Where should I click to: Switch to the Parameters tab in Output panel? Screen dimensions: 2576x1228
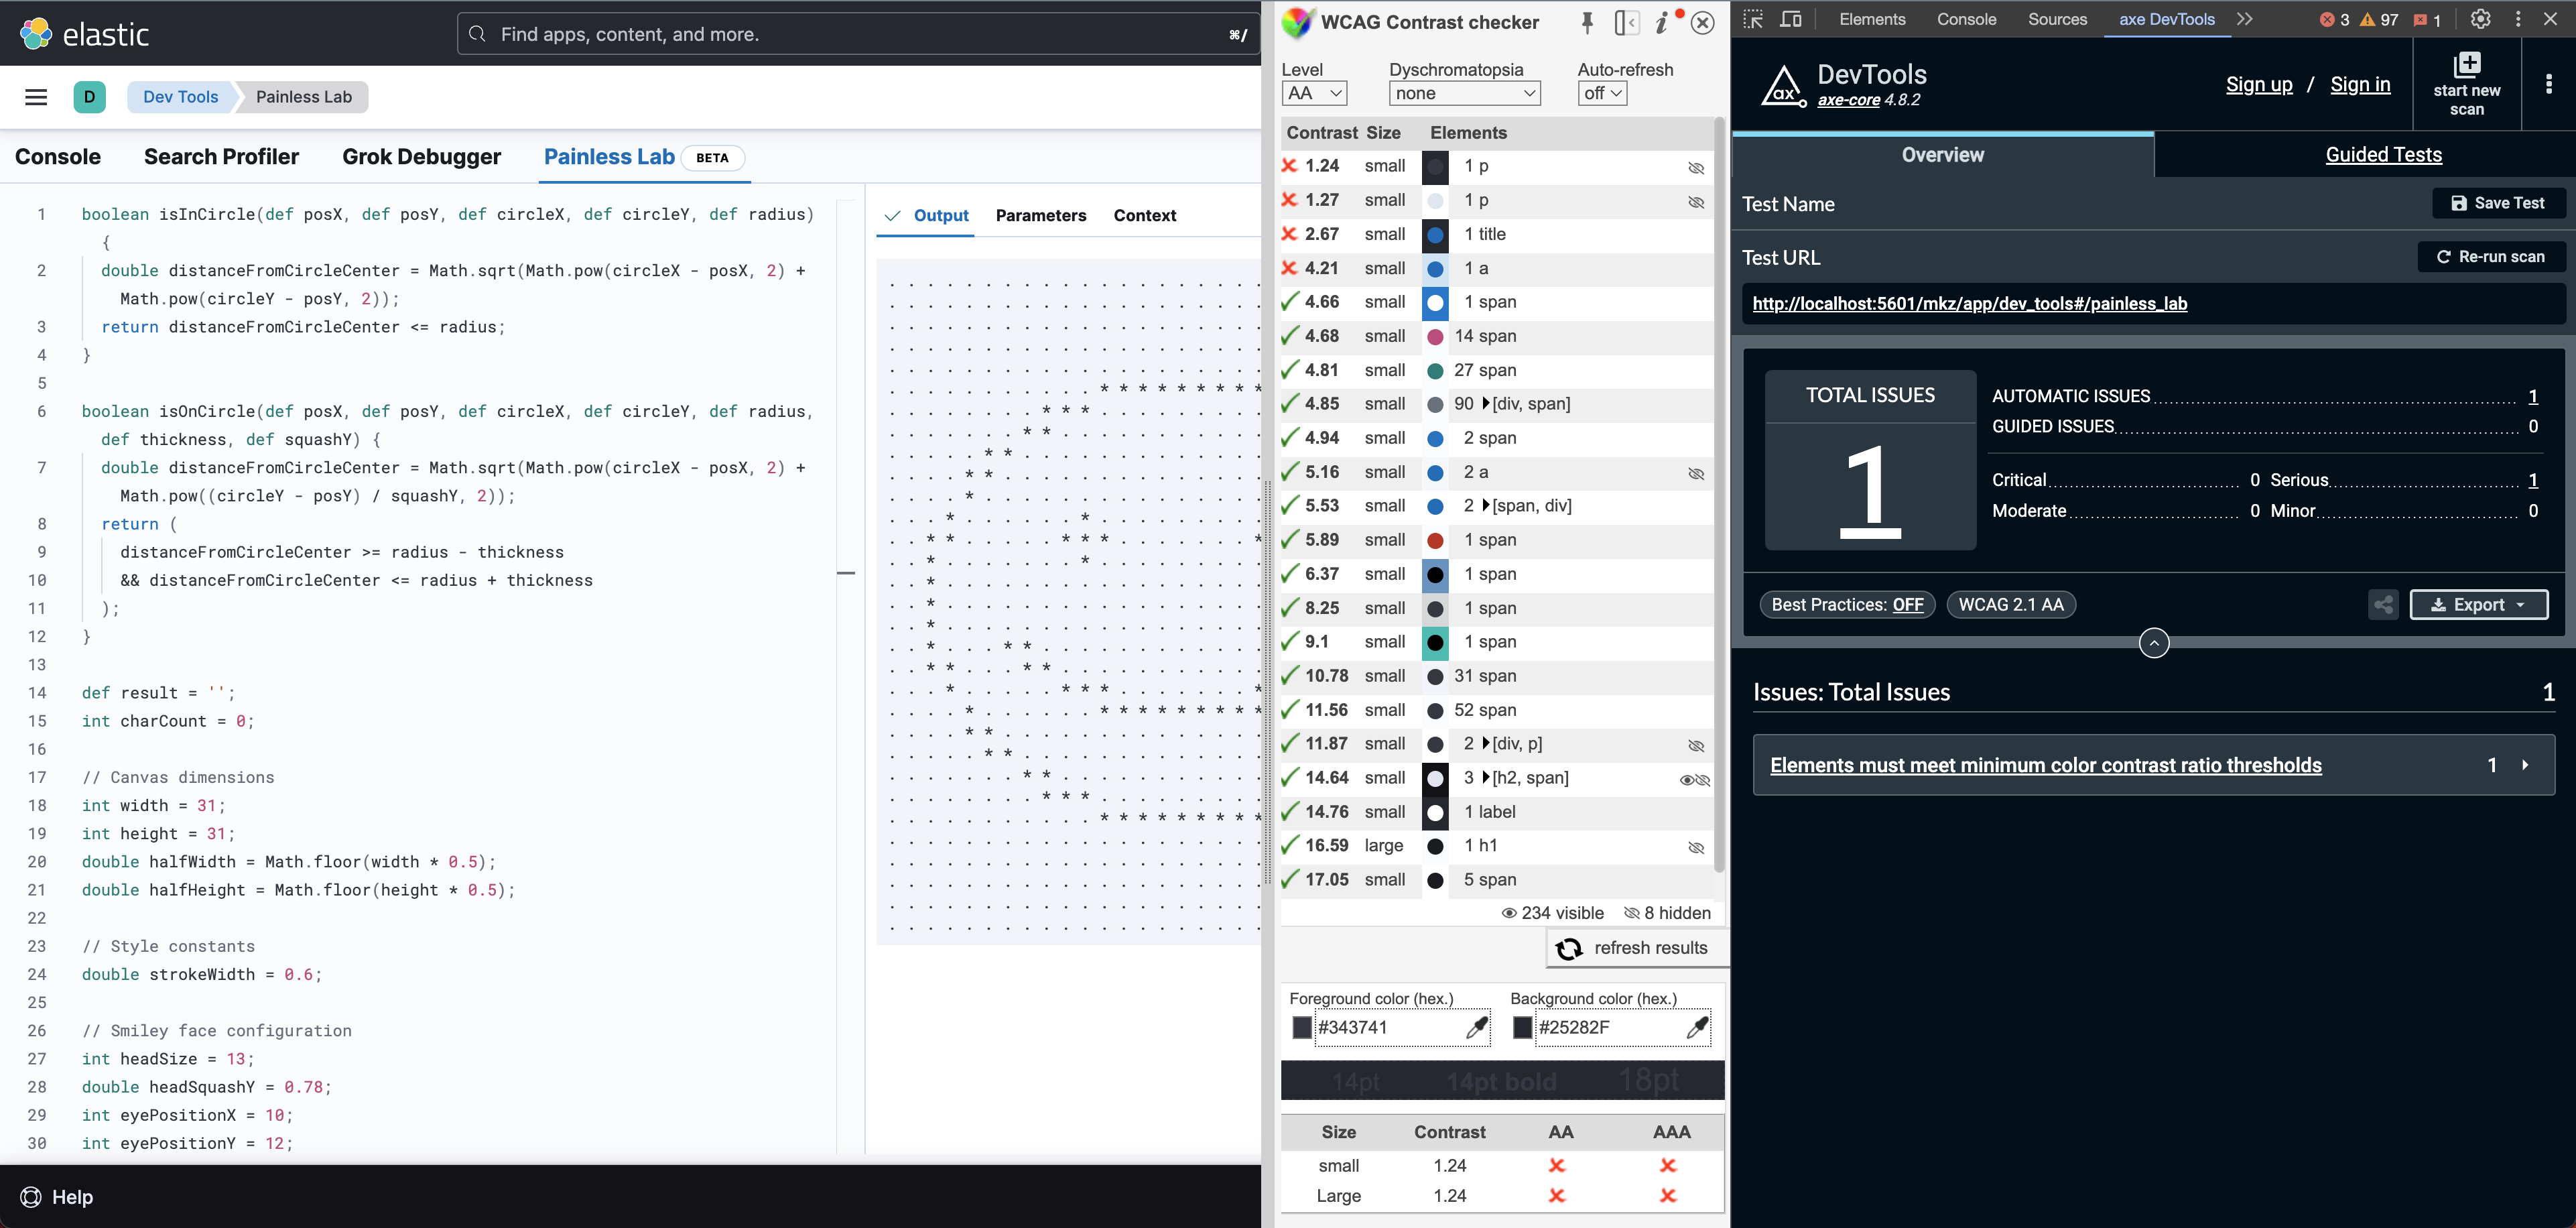(x=1040, y=215)
